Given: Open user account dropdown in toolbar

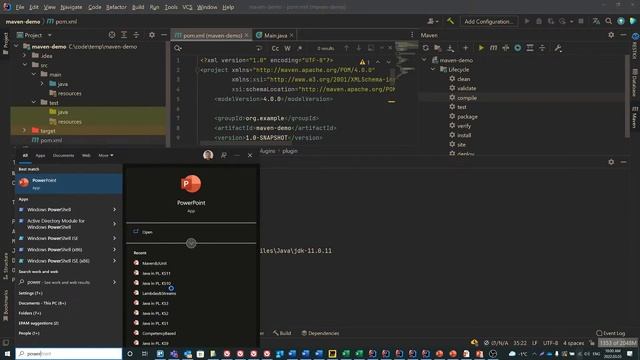Looking at the screenshot, I should tap(433, 21).
